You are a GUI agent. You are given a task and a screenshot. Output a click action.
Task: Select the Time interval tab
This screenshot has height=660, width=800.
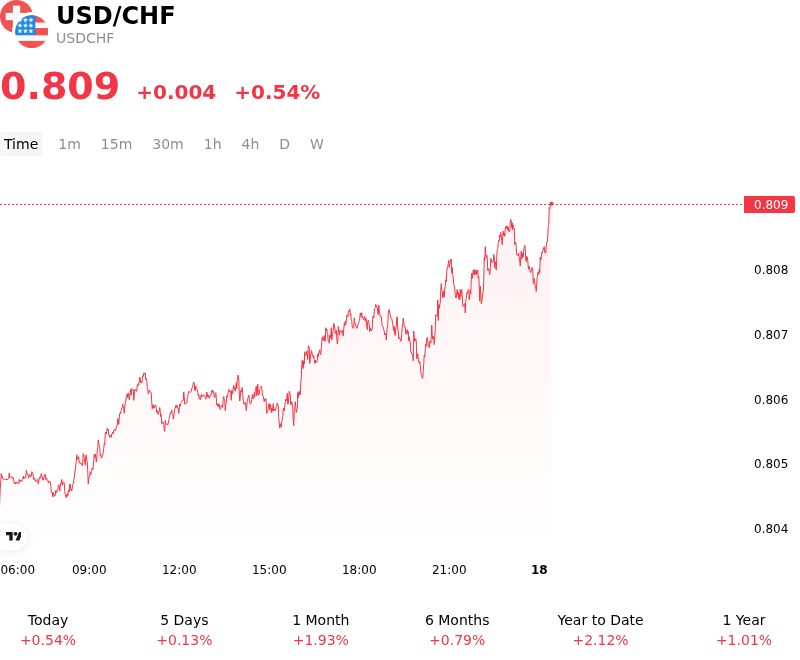21,144
